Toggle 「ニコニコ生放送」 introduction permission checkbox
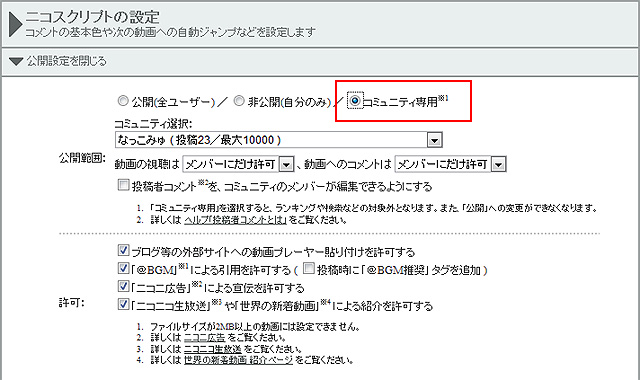640x380 pixels. click(x=123, y=304)
